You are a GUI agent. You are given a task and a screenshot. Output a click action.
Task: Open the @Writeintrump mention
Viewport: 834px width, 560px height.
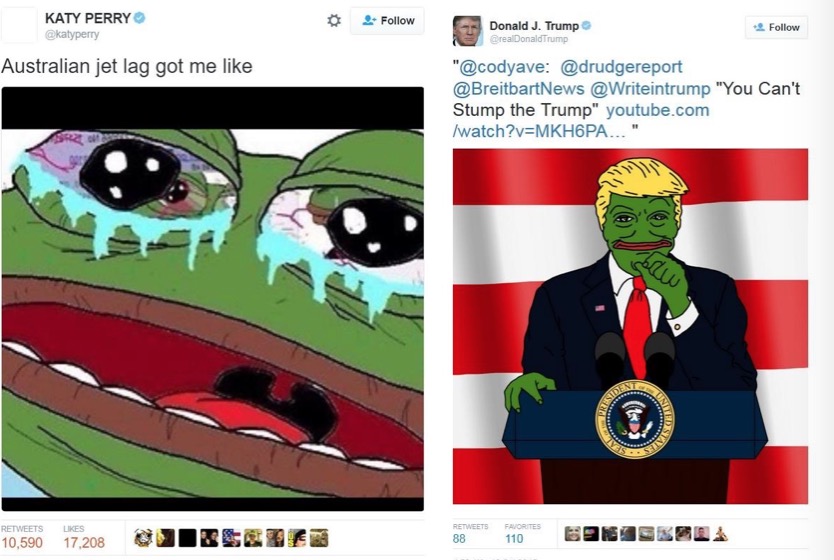650,88
